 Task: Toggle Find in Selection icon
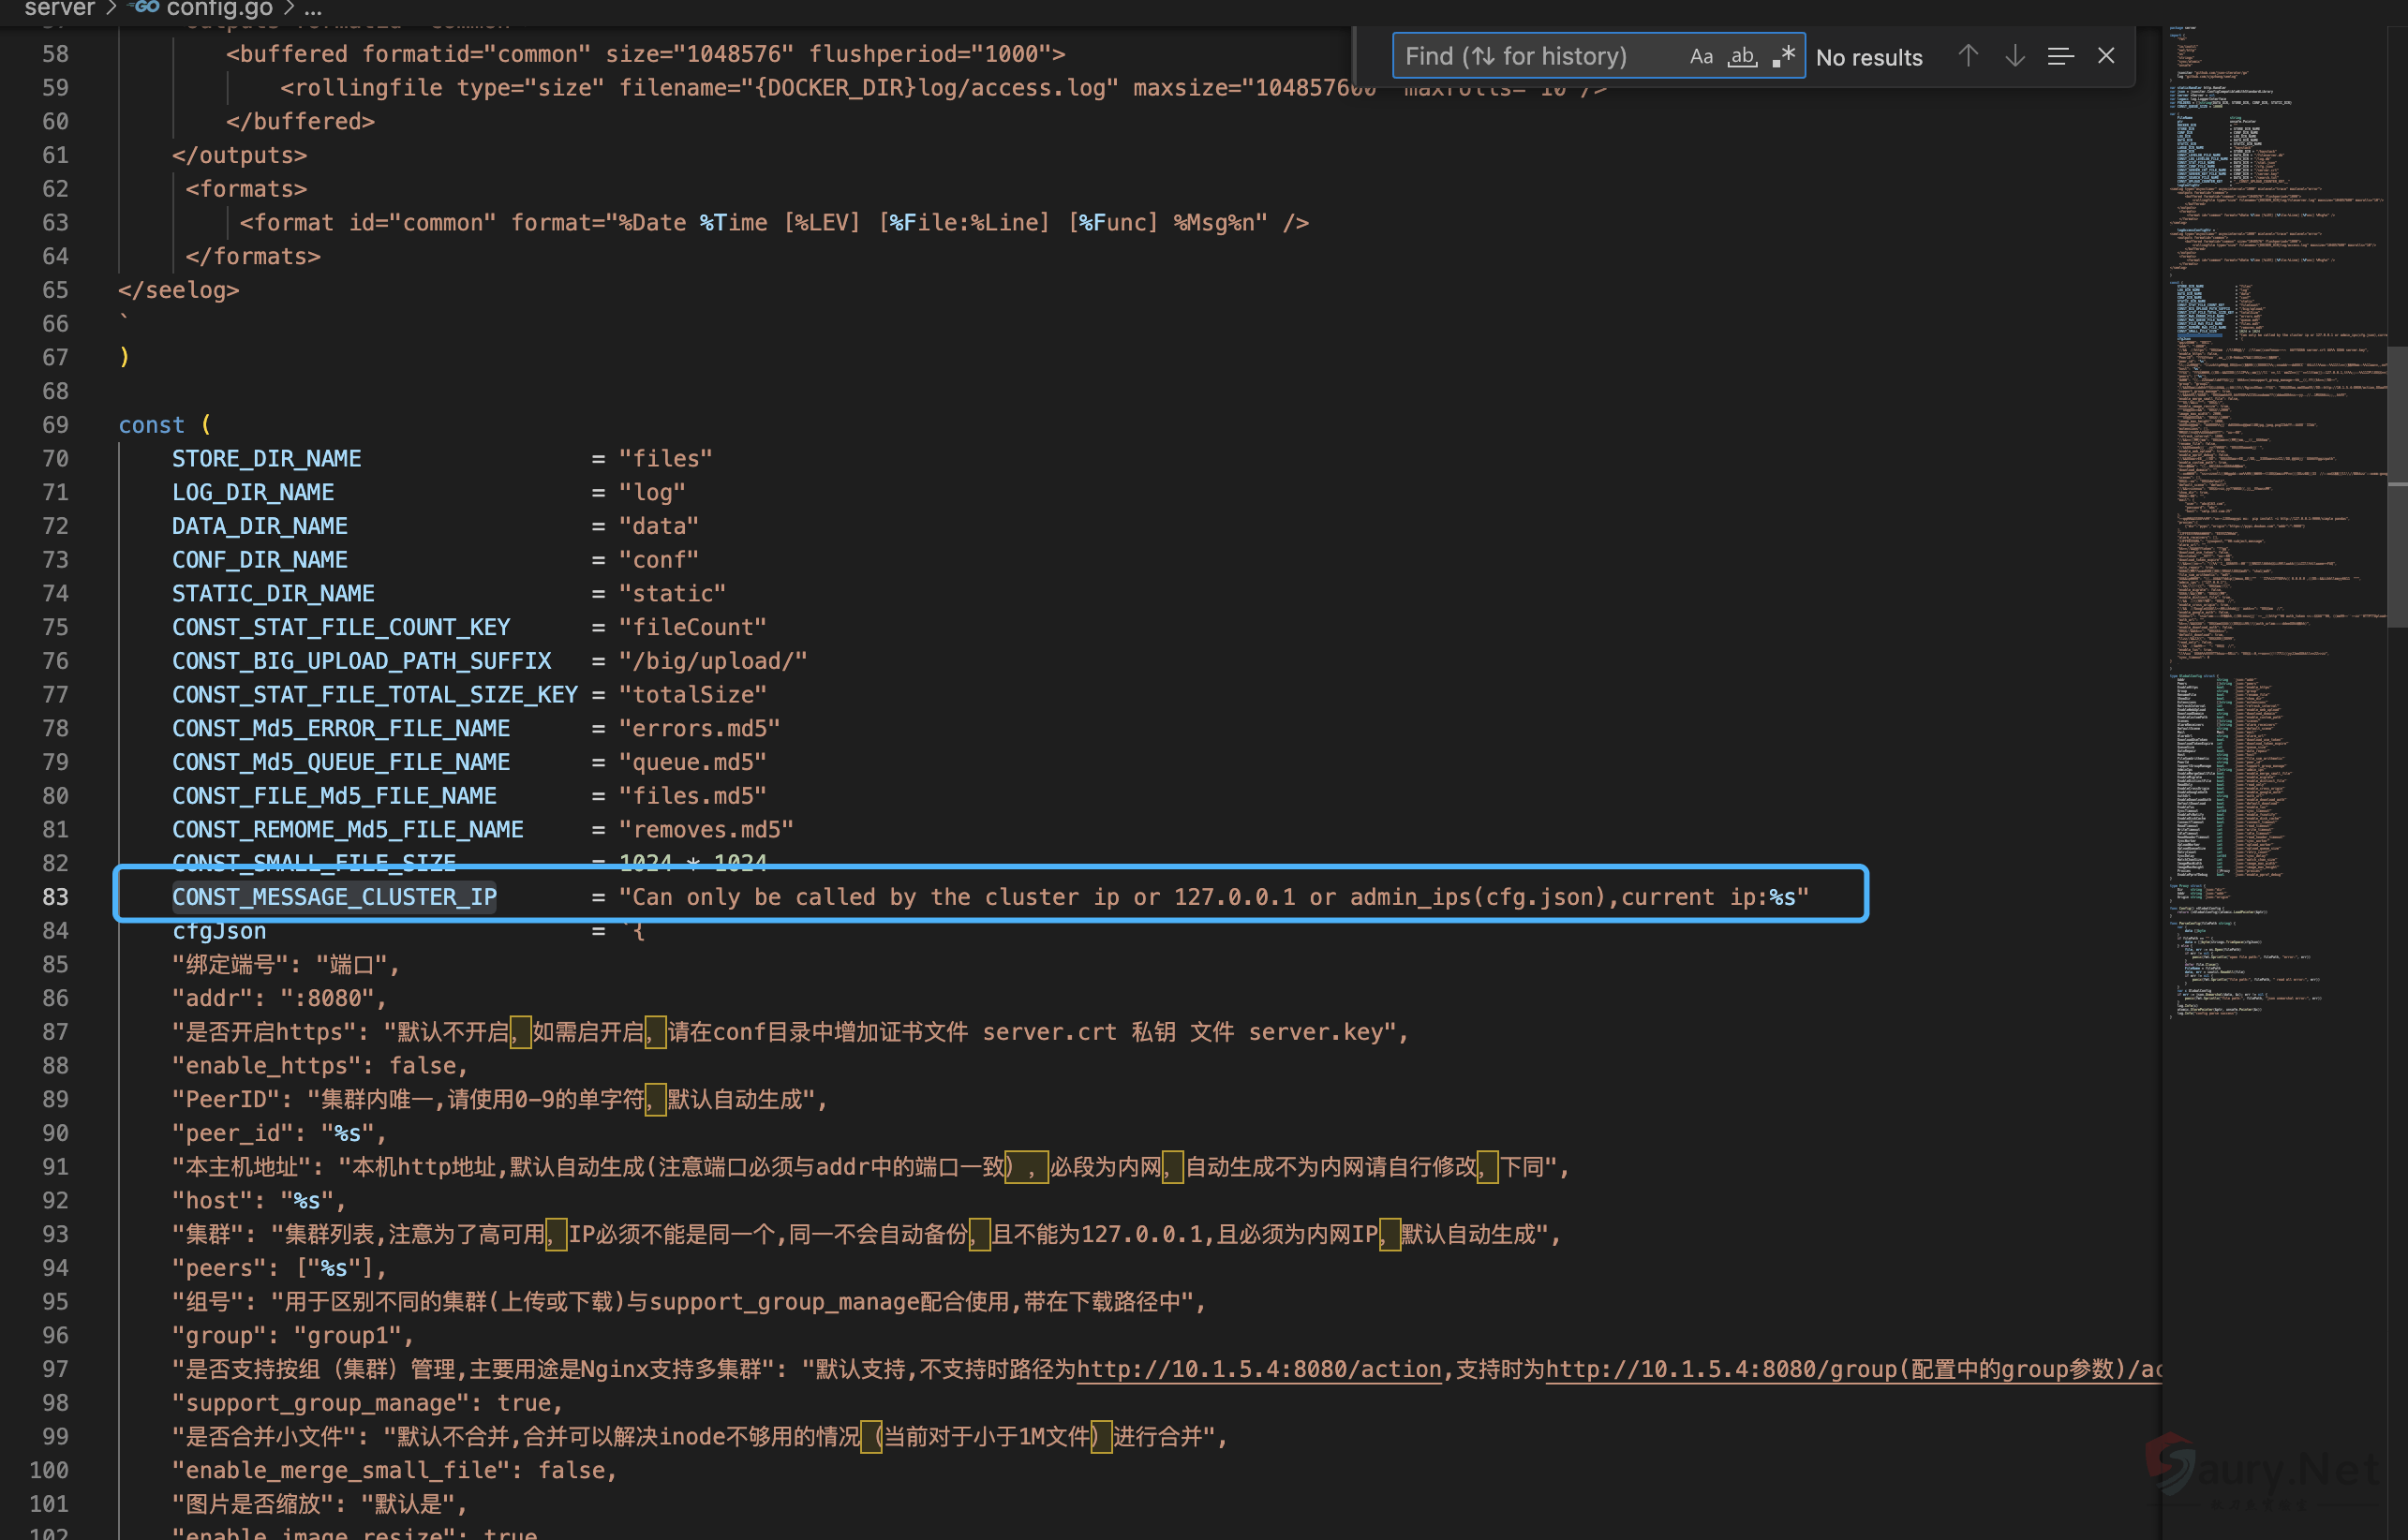coord(2060,56)
